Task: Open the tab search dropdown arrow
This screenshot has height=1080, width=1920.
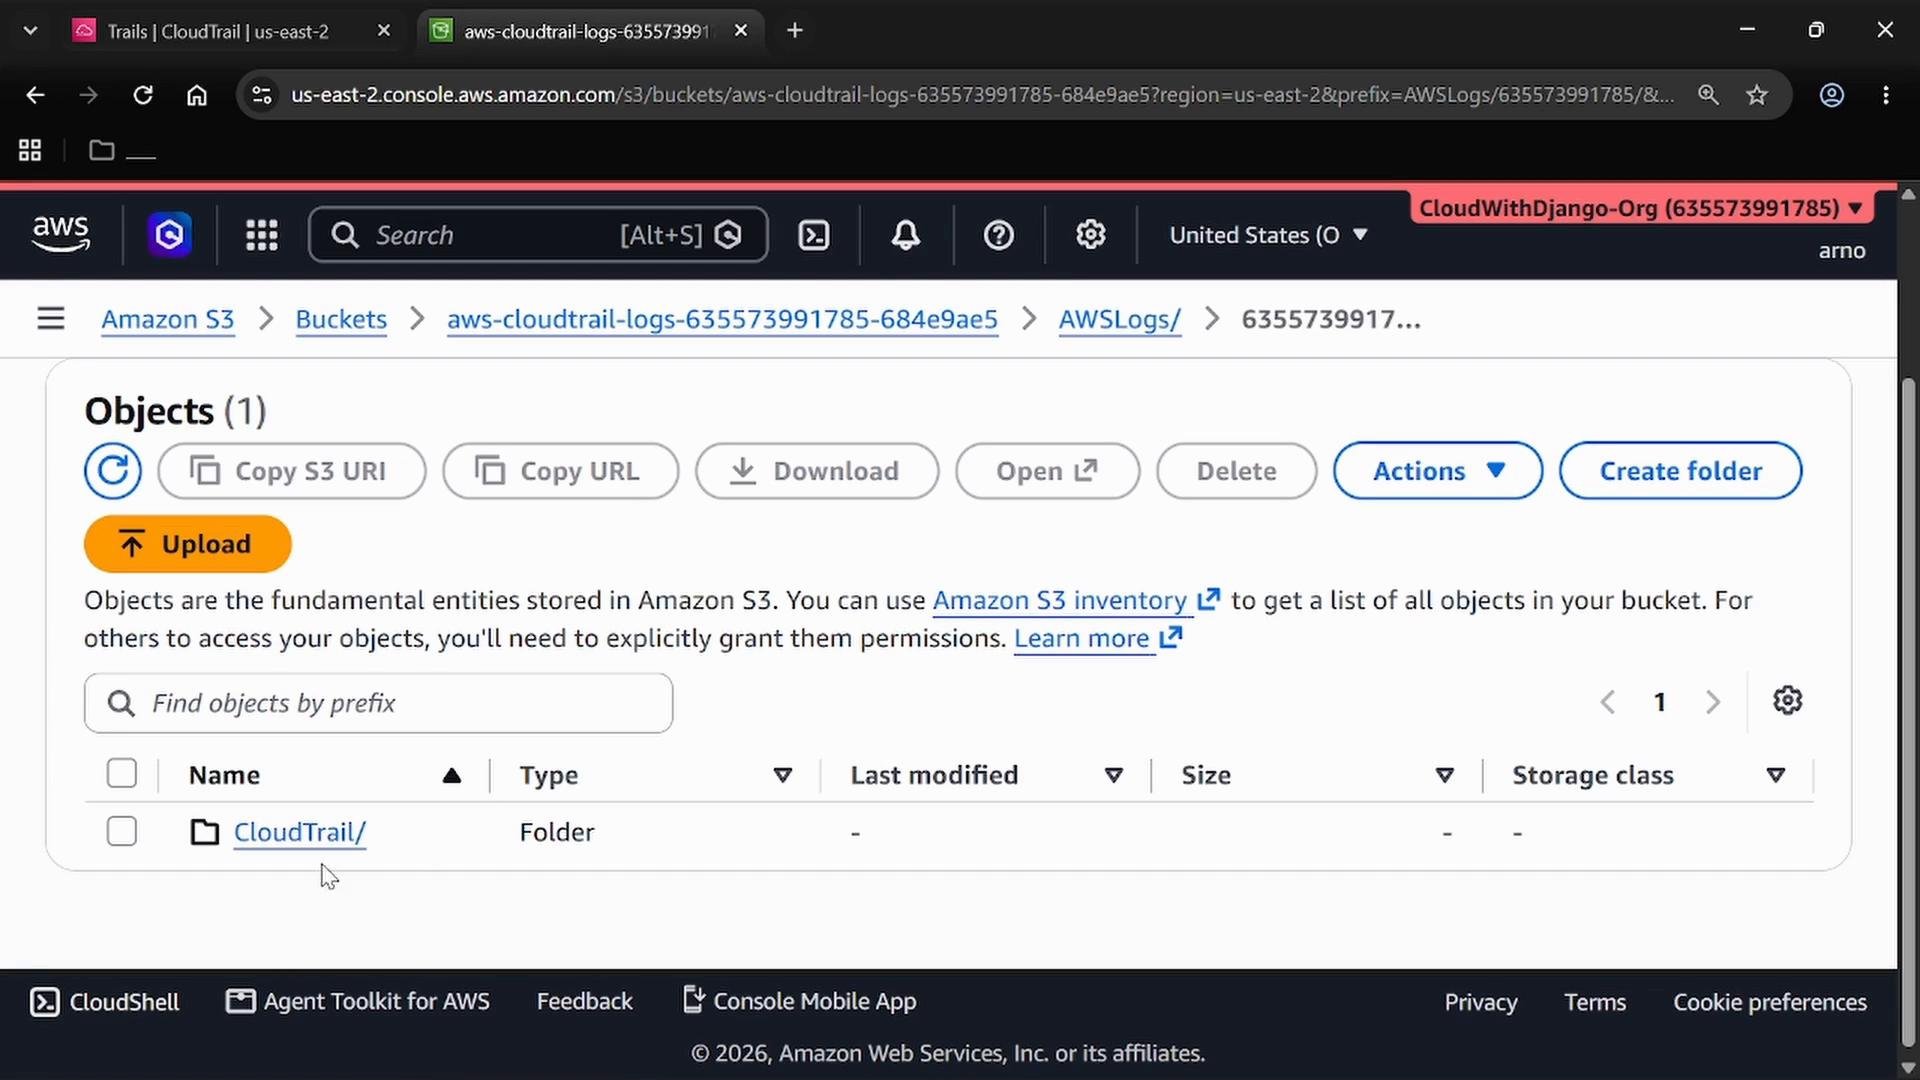Action: point(30,31)
